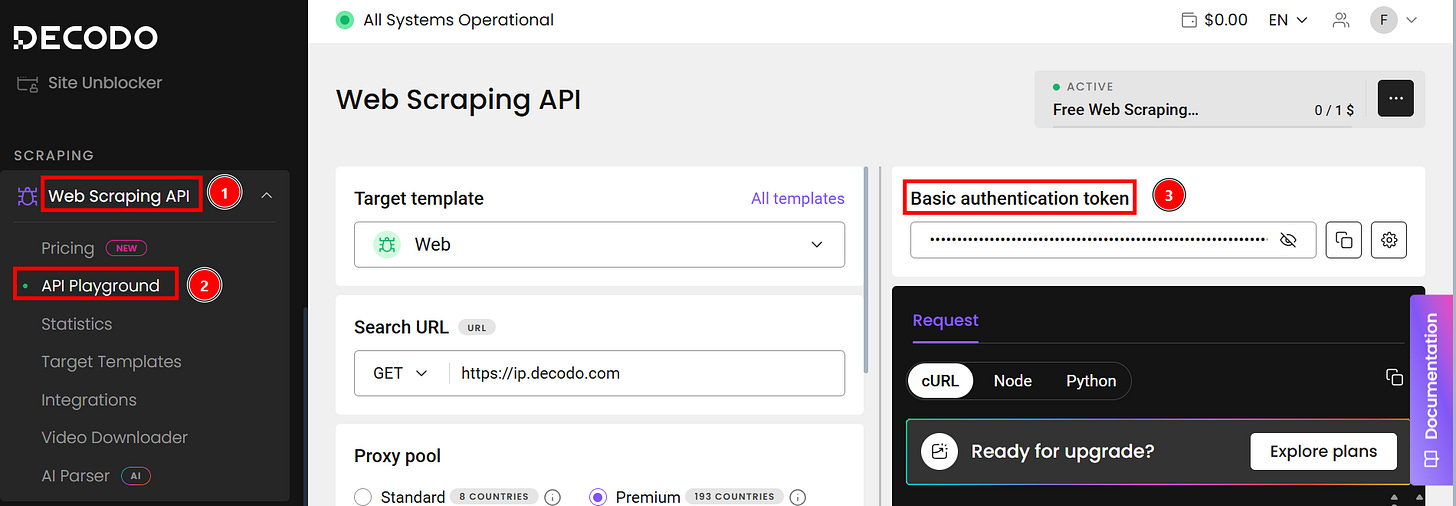The image size is (1456, 506).
Task: Open Target Templates in the sidebar
Action: [111, 362]
